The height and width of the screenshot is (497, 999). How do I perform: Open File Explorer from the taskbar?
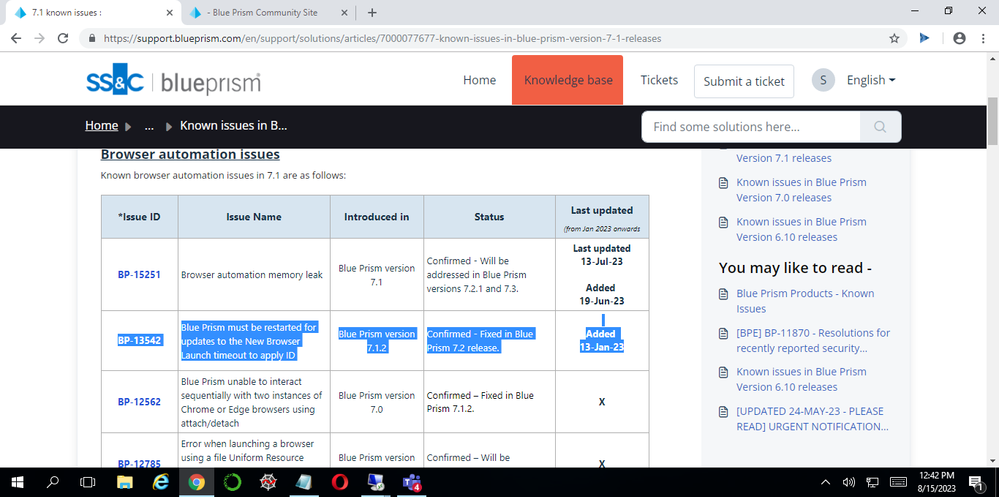click(x=124, y=483)
